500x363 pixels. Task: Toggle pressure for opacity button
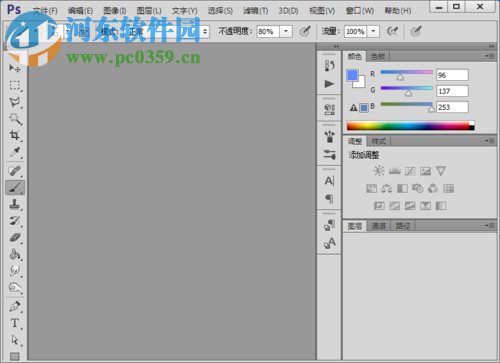pyautogui.click(x=305, y=32)
